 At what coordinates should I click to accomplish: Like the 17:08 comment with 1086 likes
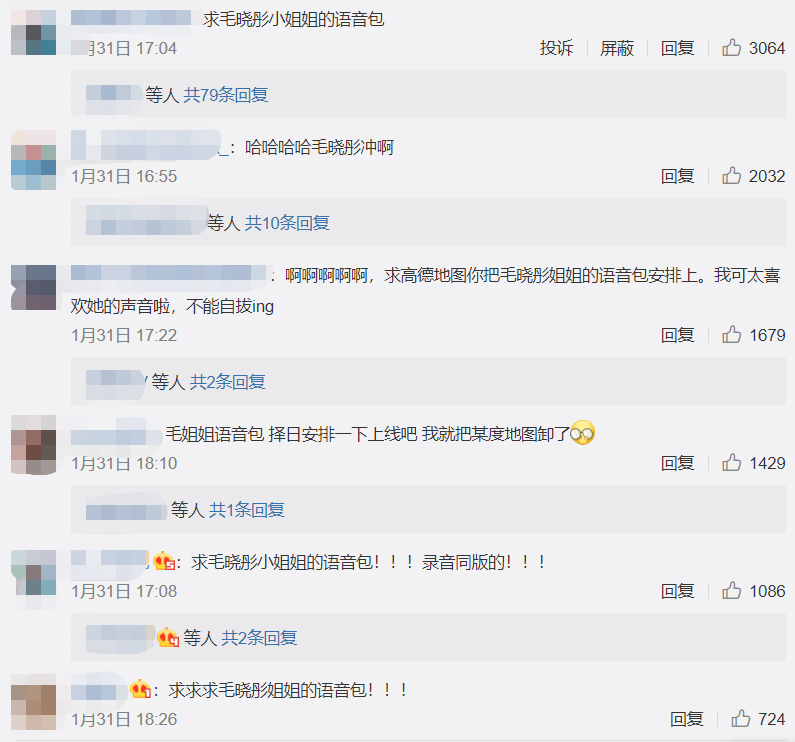[732, 590]
